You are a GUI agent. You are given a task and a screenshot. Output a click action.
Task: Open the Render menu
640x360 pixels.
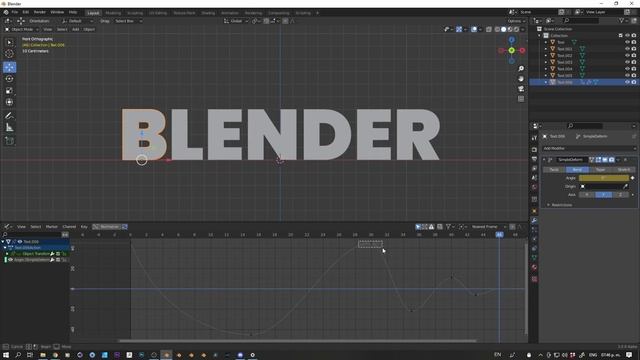(40, 13)
